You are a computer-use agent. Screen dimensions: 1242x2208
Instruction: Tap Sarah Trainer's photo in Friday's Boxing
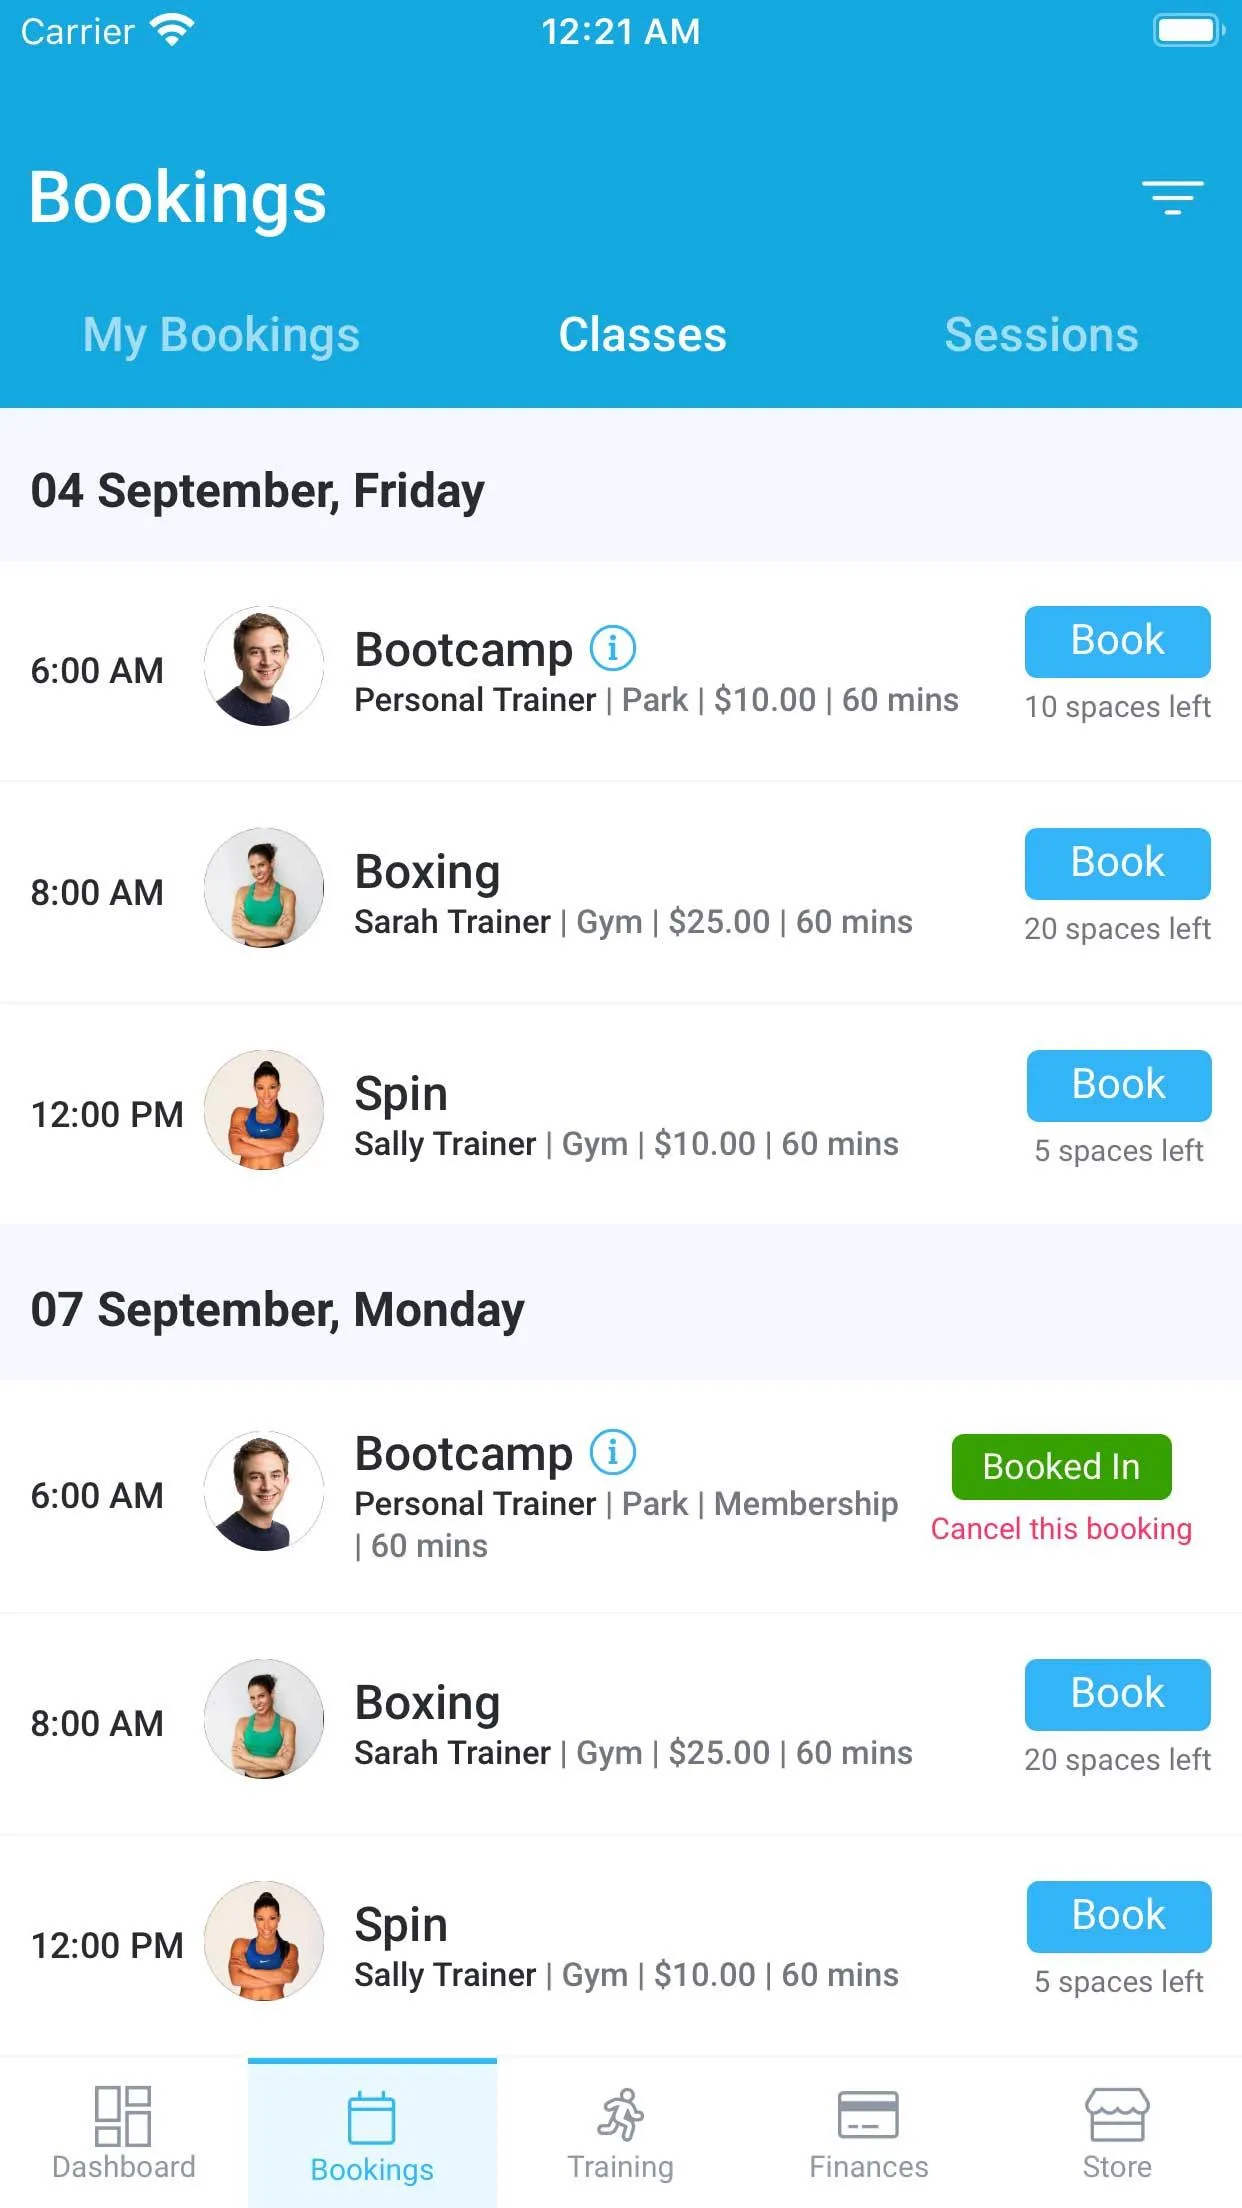264,888
